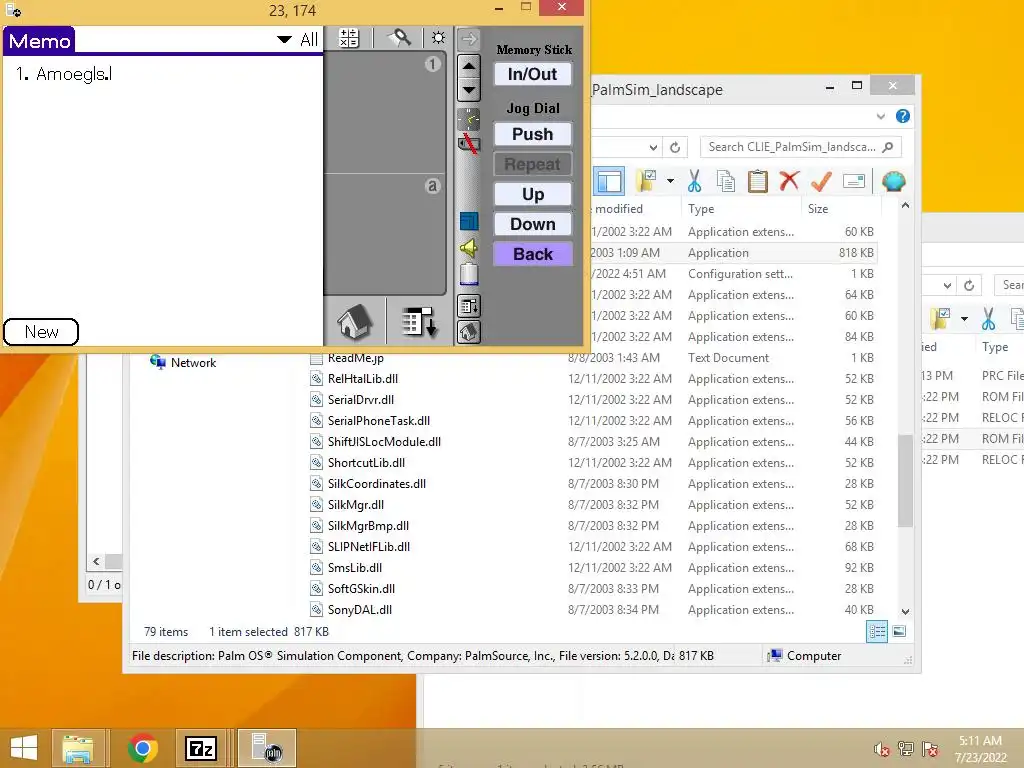Click the blue Help question mark icon

(x=903, y=116)
